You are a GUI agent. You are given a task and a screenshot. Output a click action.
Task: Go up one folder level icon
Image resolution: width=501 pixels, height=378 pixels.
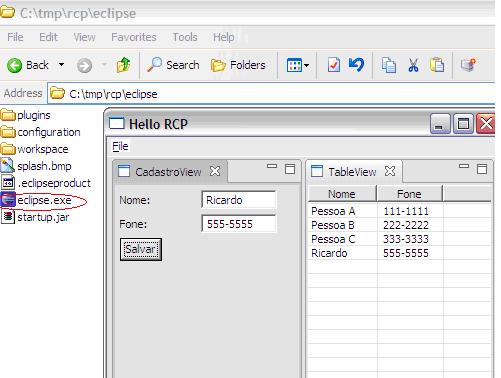pyautogui.click(x=123, y=65)
